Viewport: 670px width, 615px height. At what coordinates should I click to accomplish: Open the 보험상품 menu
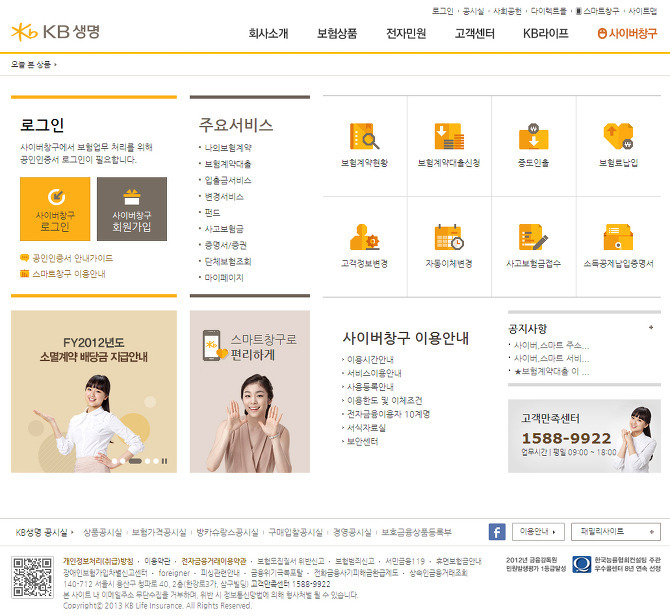point(337,33)
